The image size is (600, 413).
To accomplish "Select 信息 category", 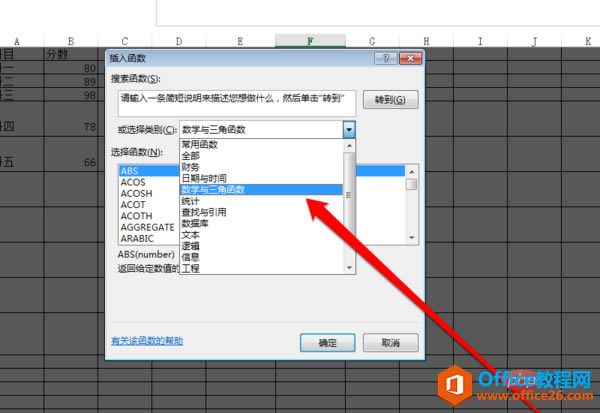I will coord(261,257).
